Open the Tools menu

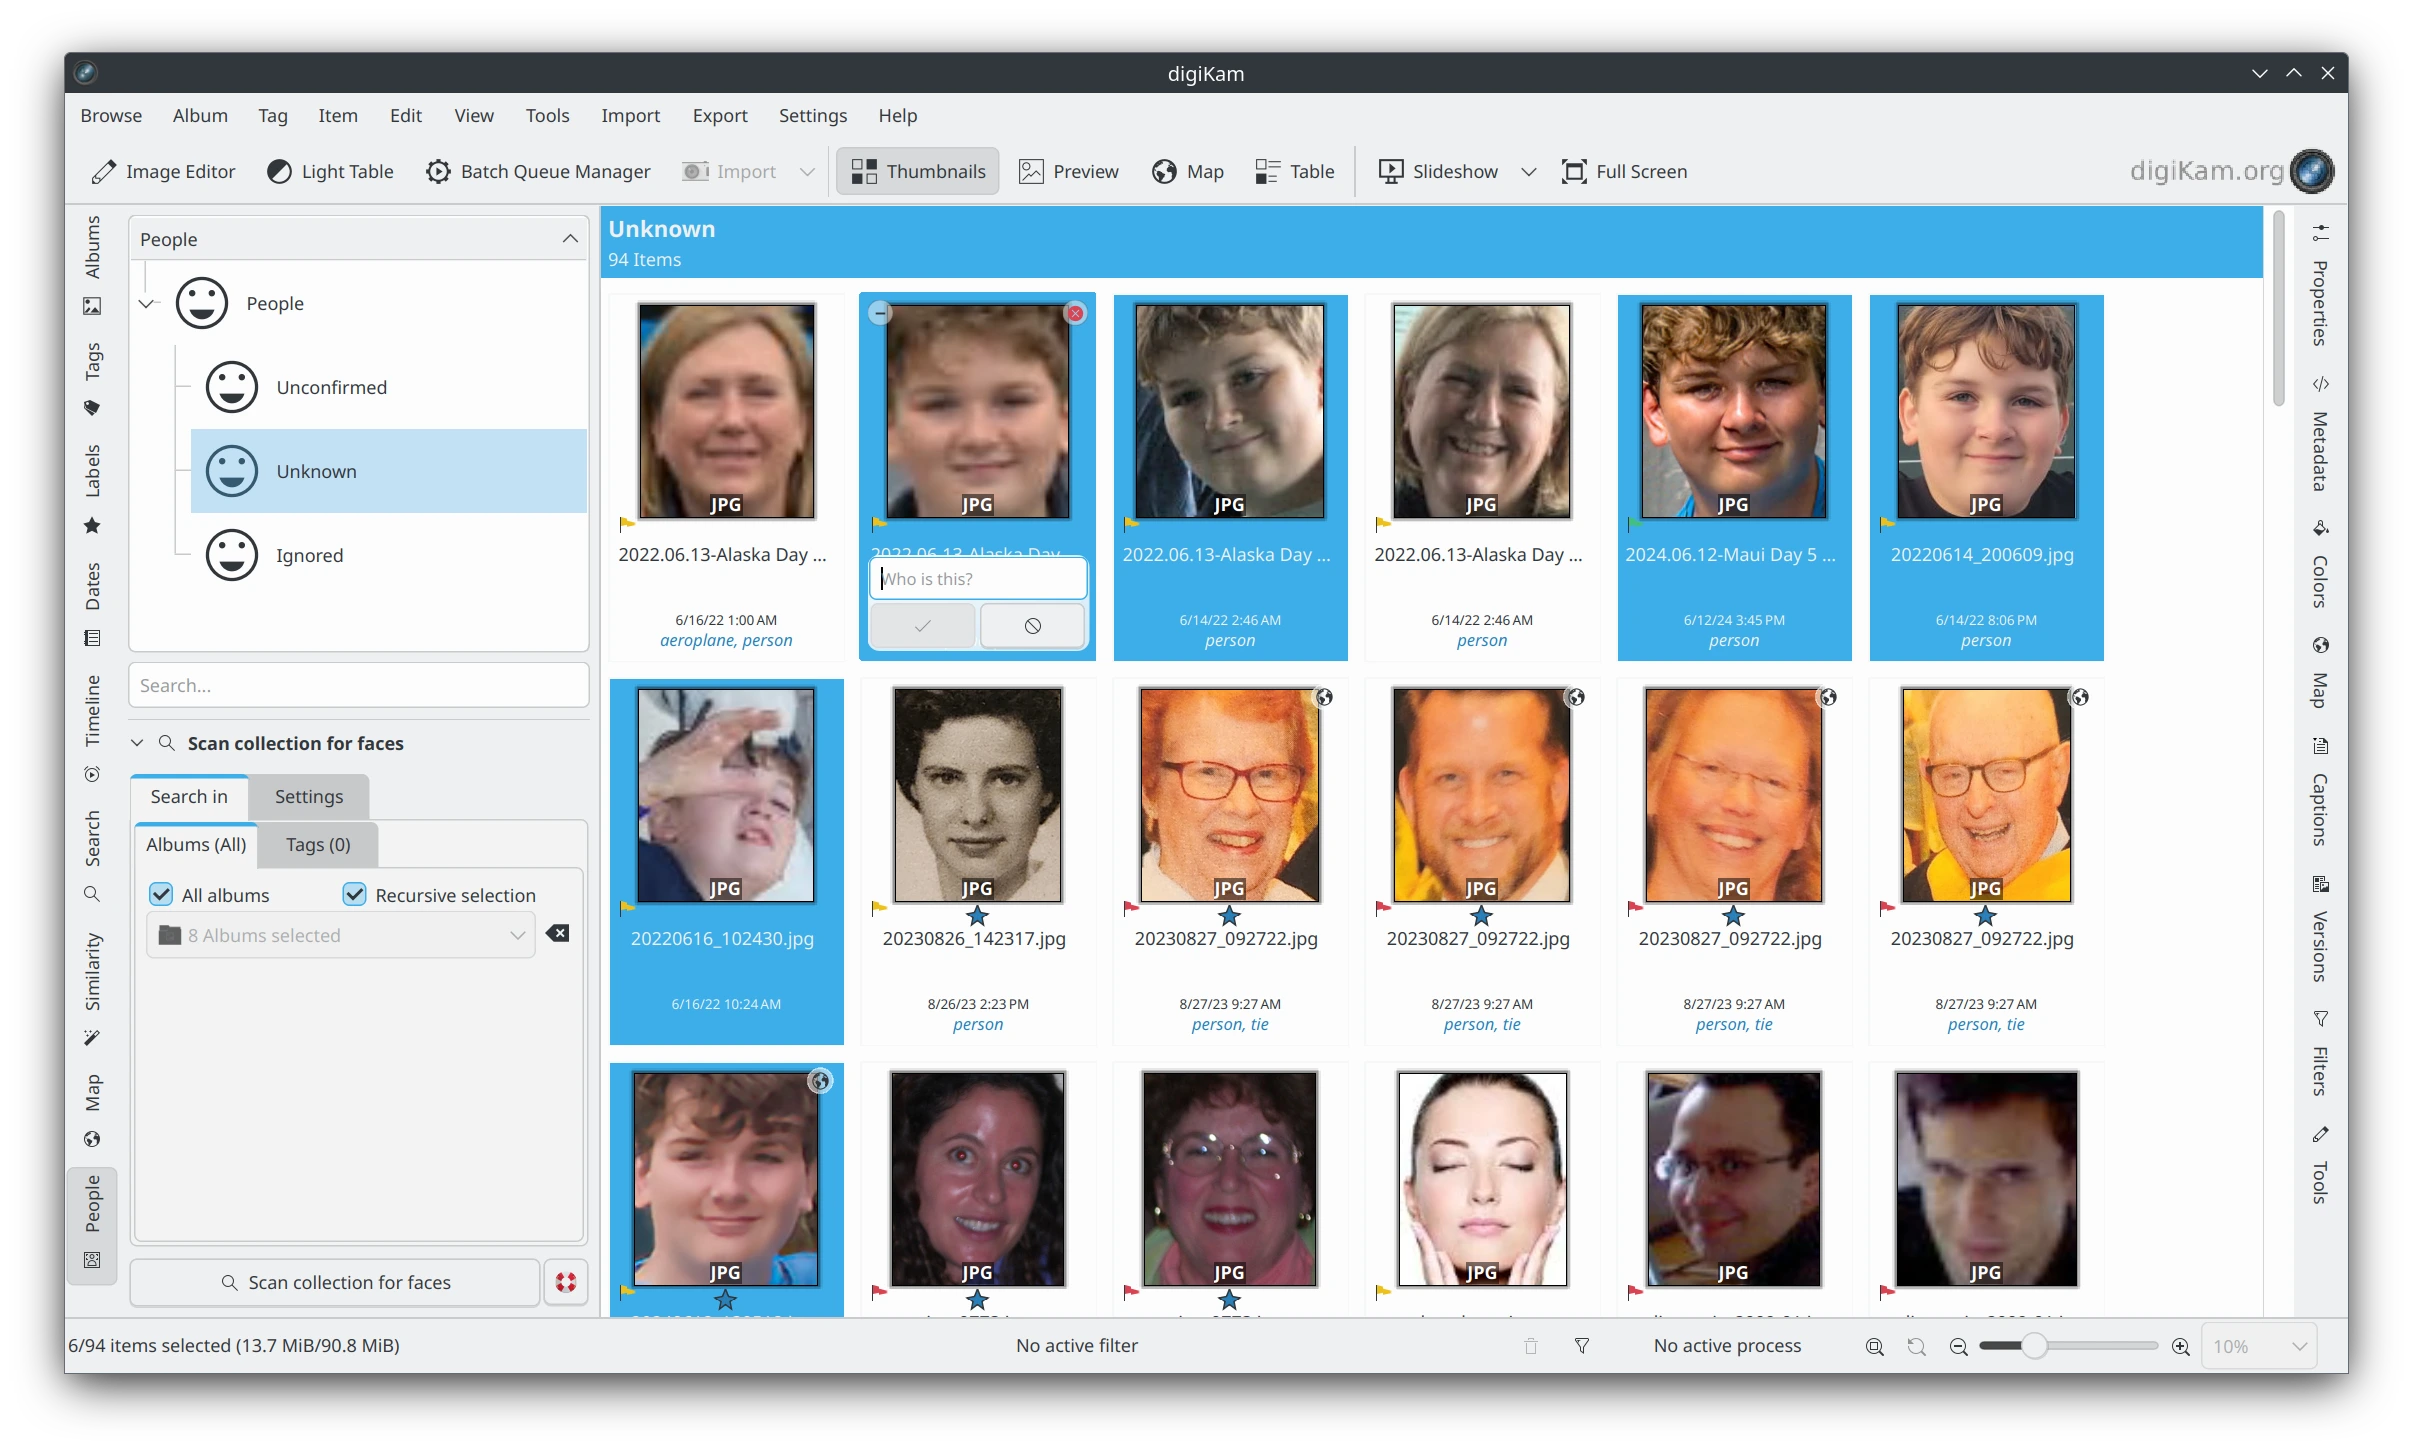tap(547, 115)
